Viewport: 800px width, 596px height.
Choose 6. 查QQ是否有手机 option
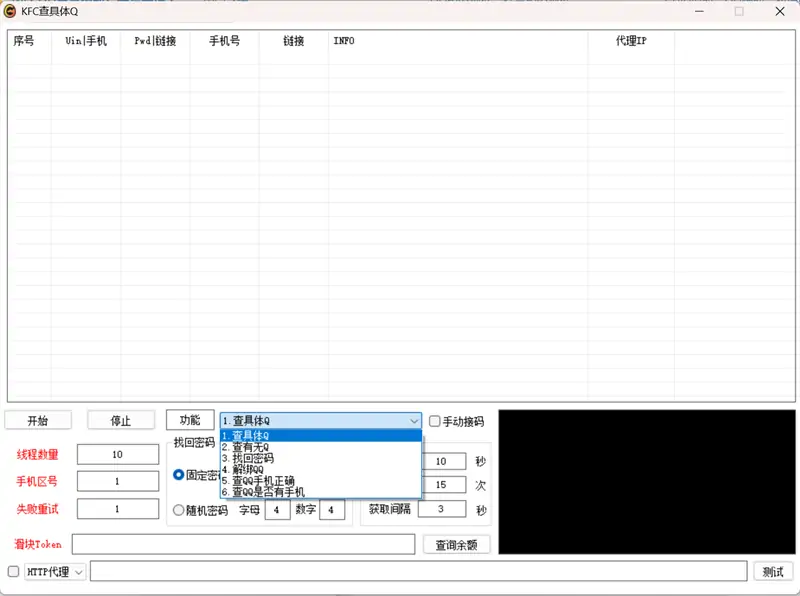[263, 492]
